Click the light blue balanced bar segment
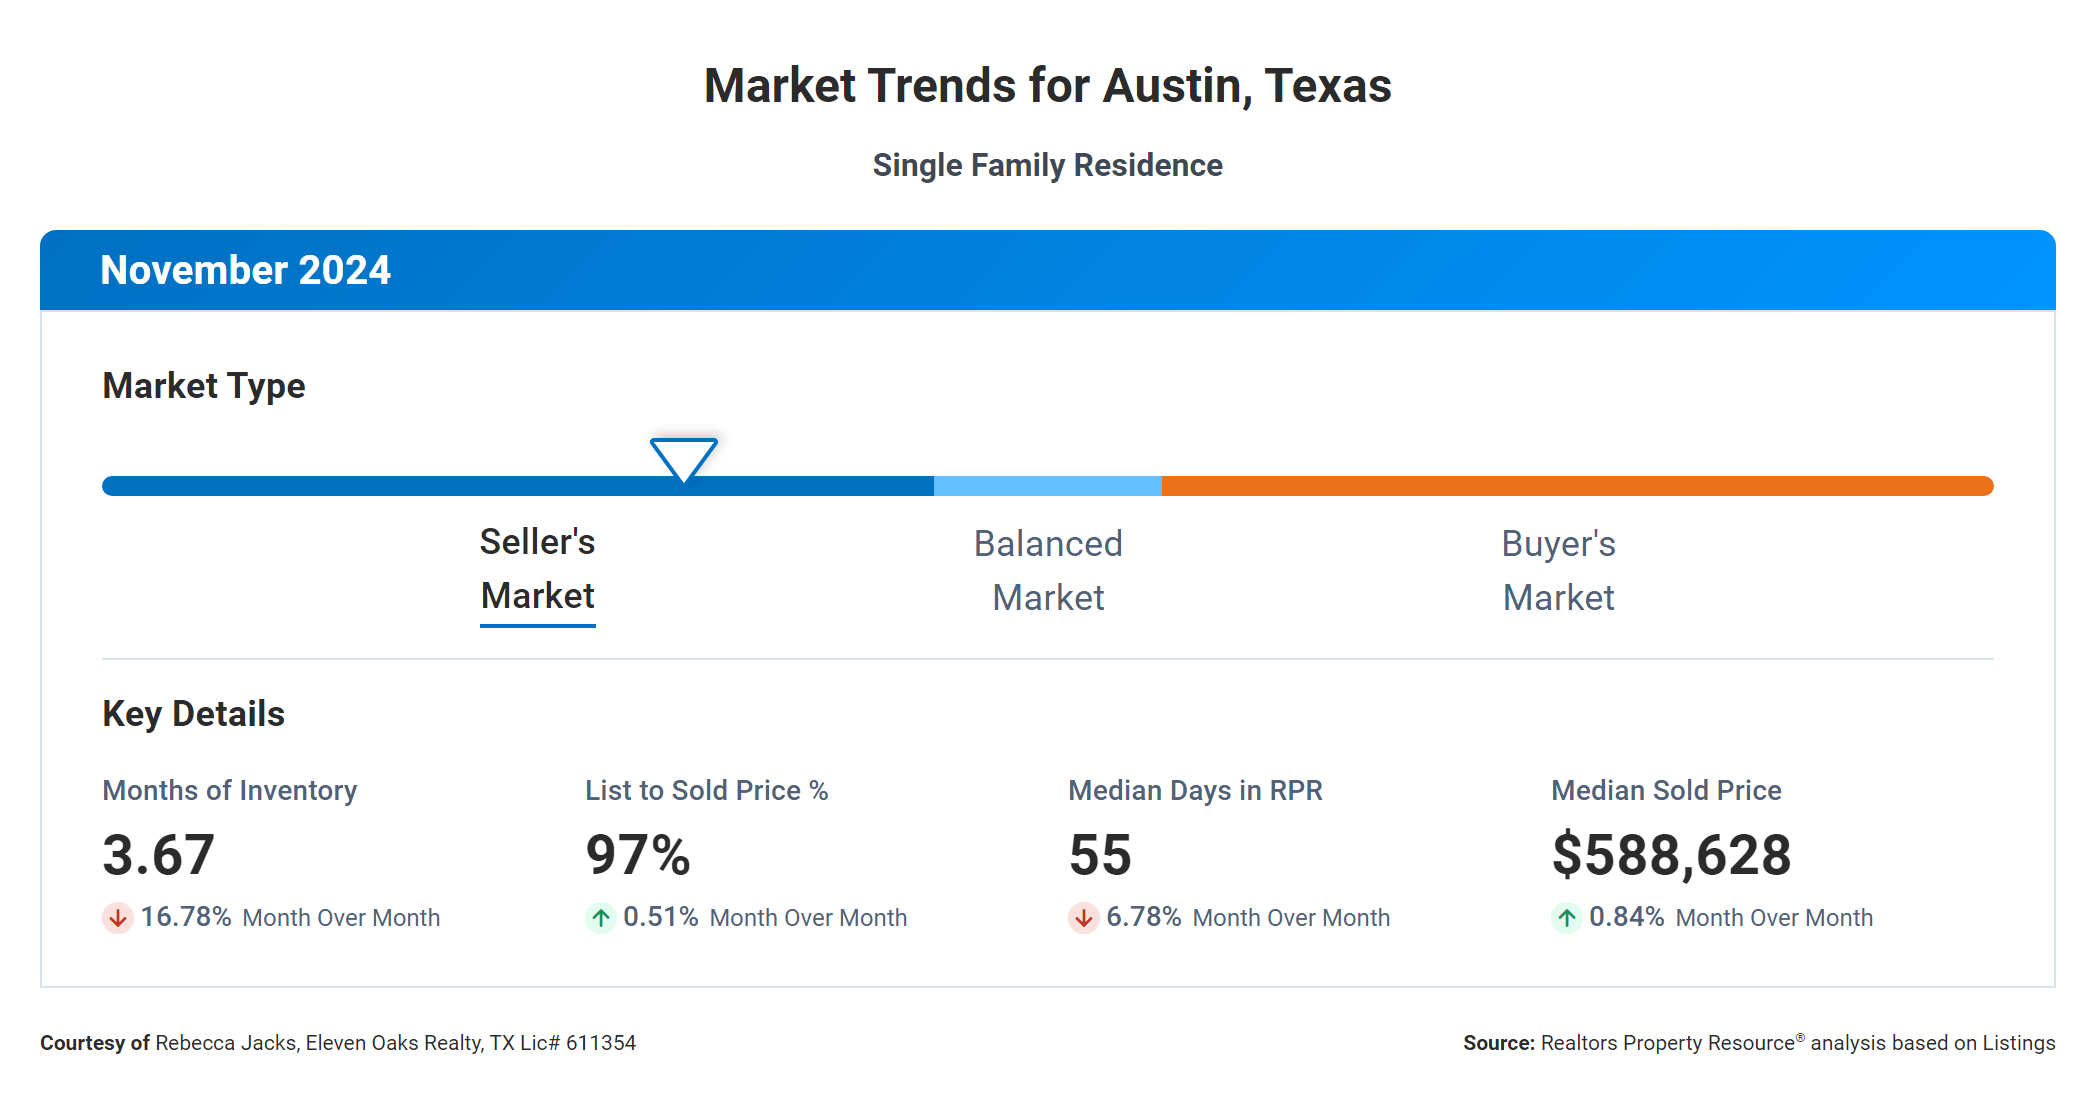 pos(1047,486)
